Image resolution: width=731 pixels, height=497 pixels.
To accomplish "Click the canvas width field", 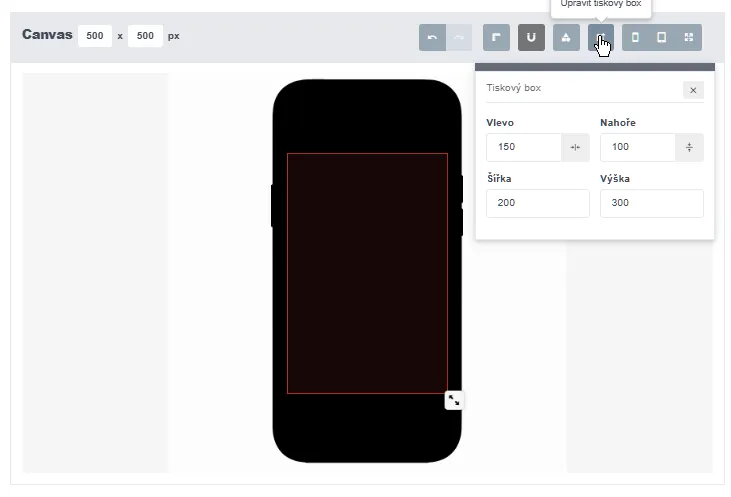I will [x=95, y=36].
